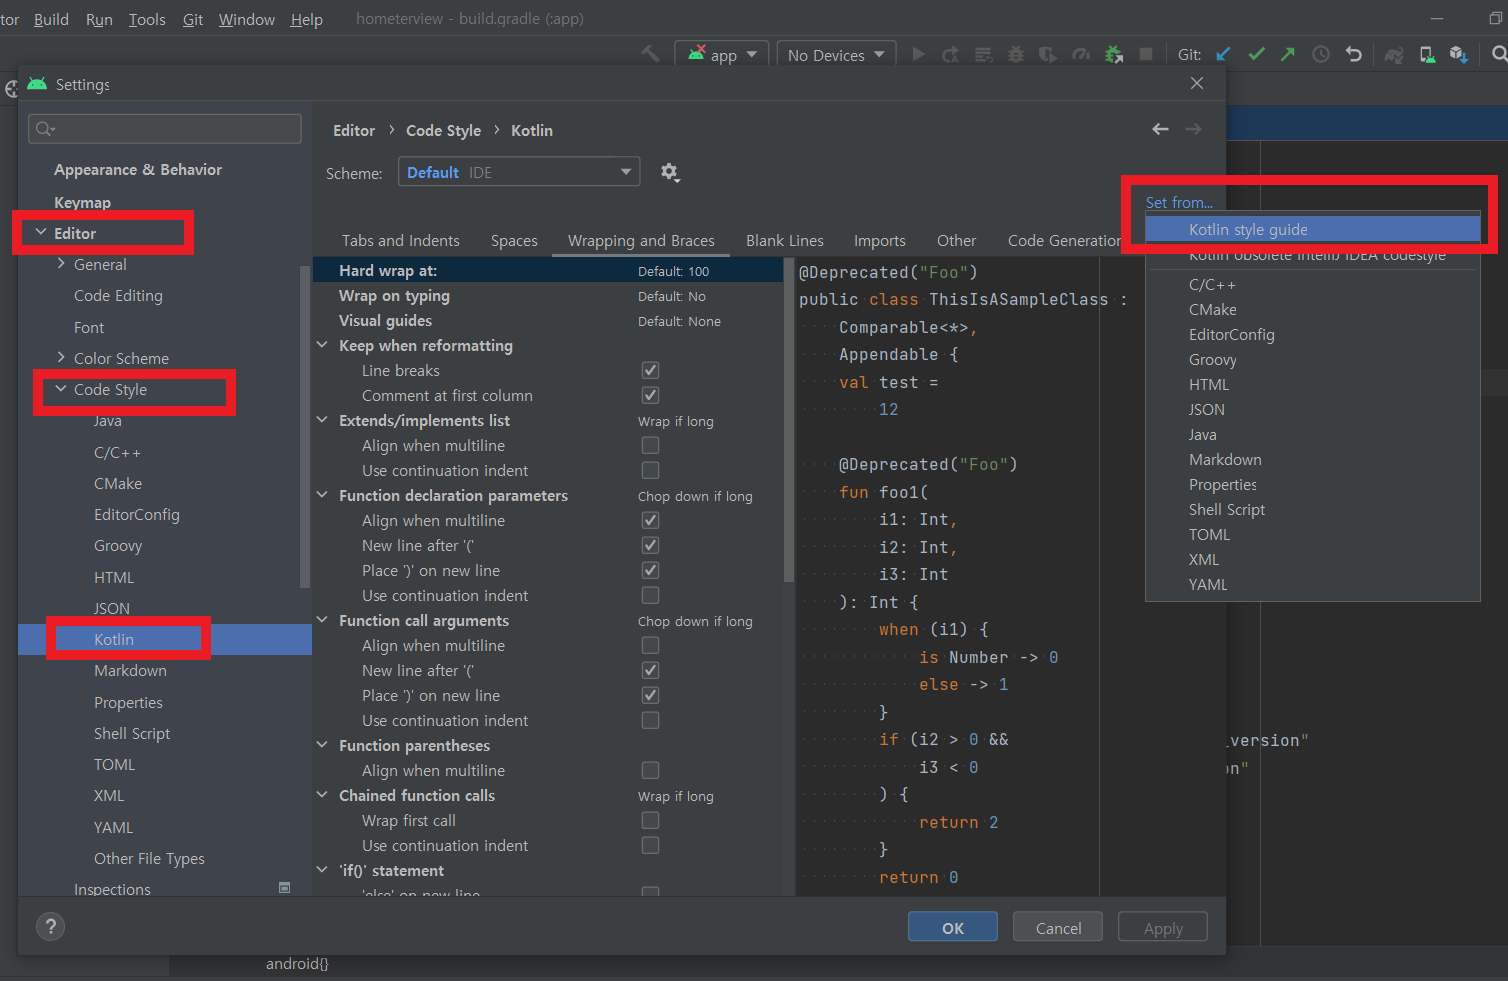Screen dimensions: 1508x981
Task: Enable Align when multiline under Function parentheses
Action: click(x=650, y=770)
